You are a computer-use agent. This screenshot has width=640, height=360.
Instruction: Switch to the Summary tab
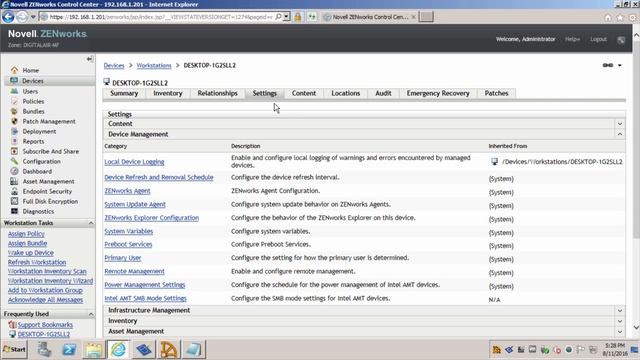(124, 93)
